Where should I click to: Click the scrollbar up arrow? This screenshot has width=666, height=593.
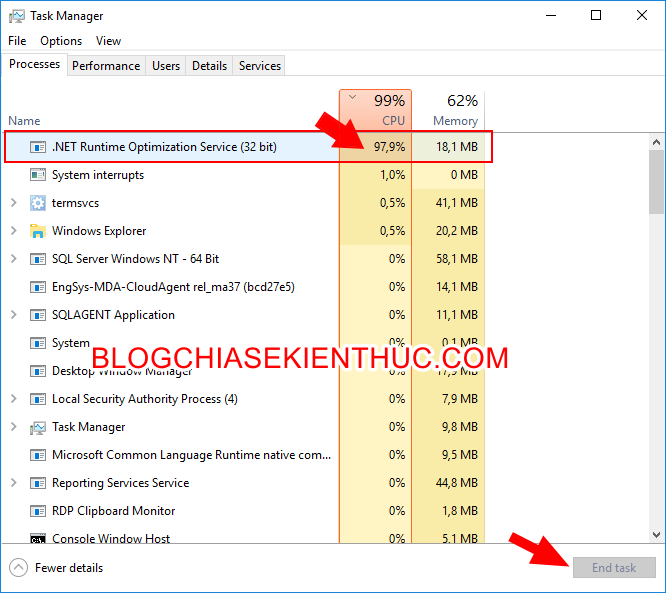[x=657, y=142]
